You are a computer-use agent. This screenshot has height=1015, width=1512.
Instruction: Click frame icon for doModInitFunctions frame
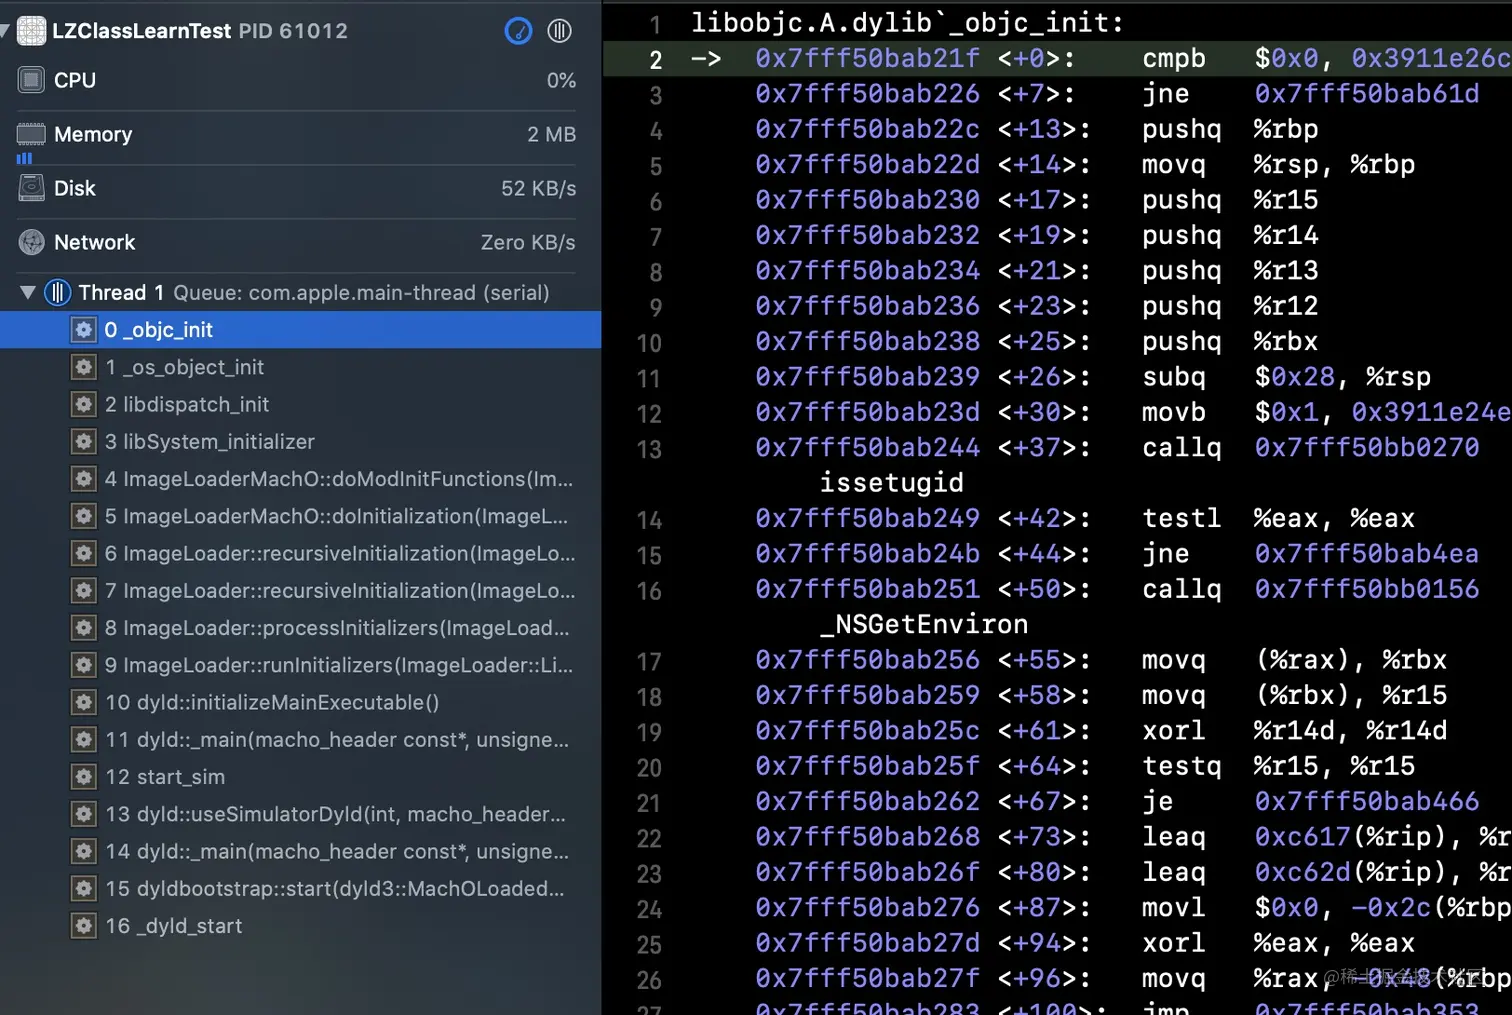coord(84,479)
